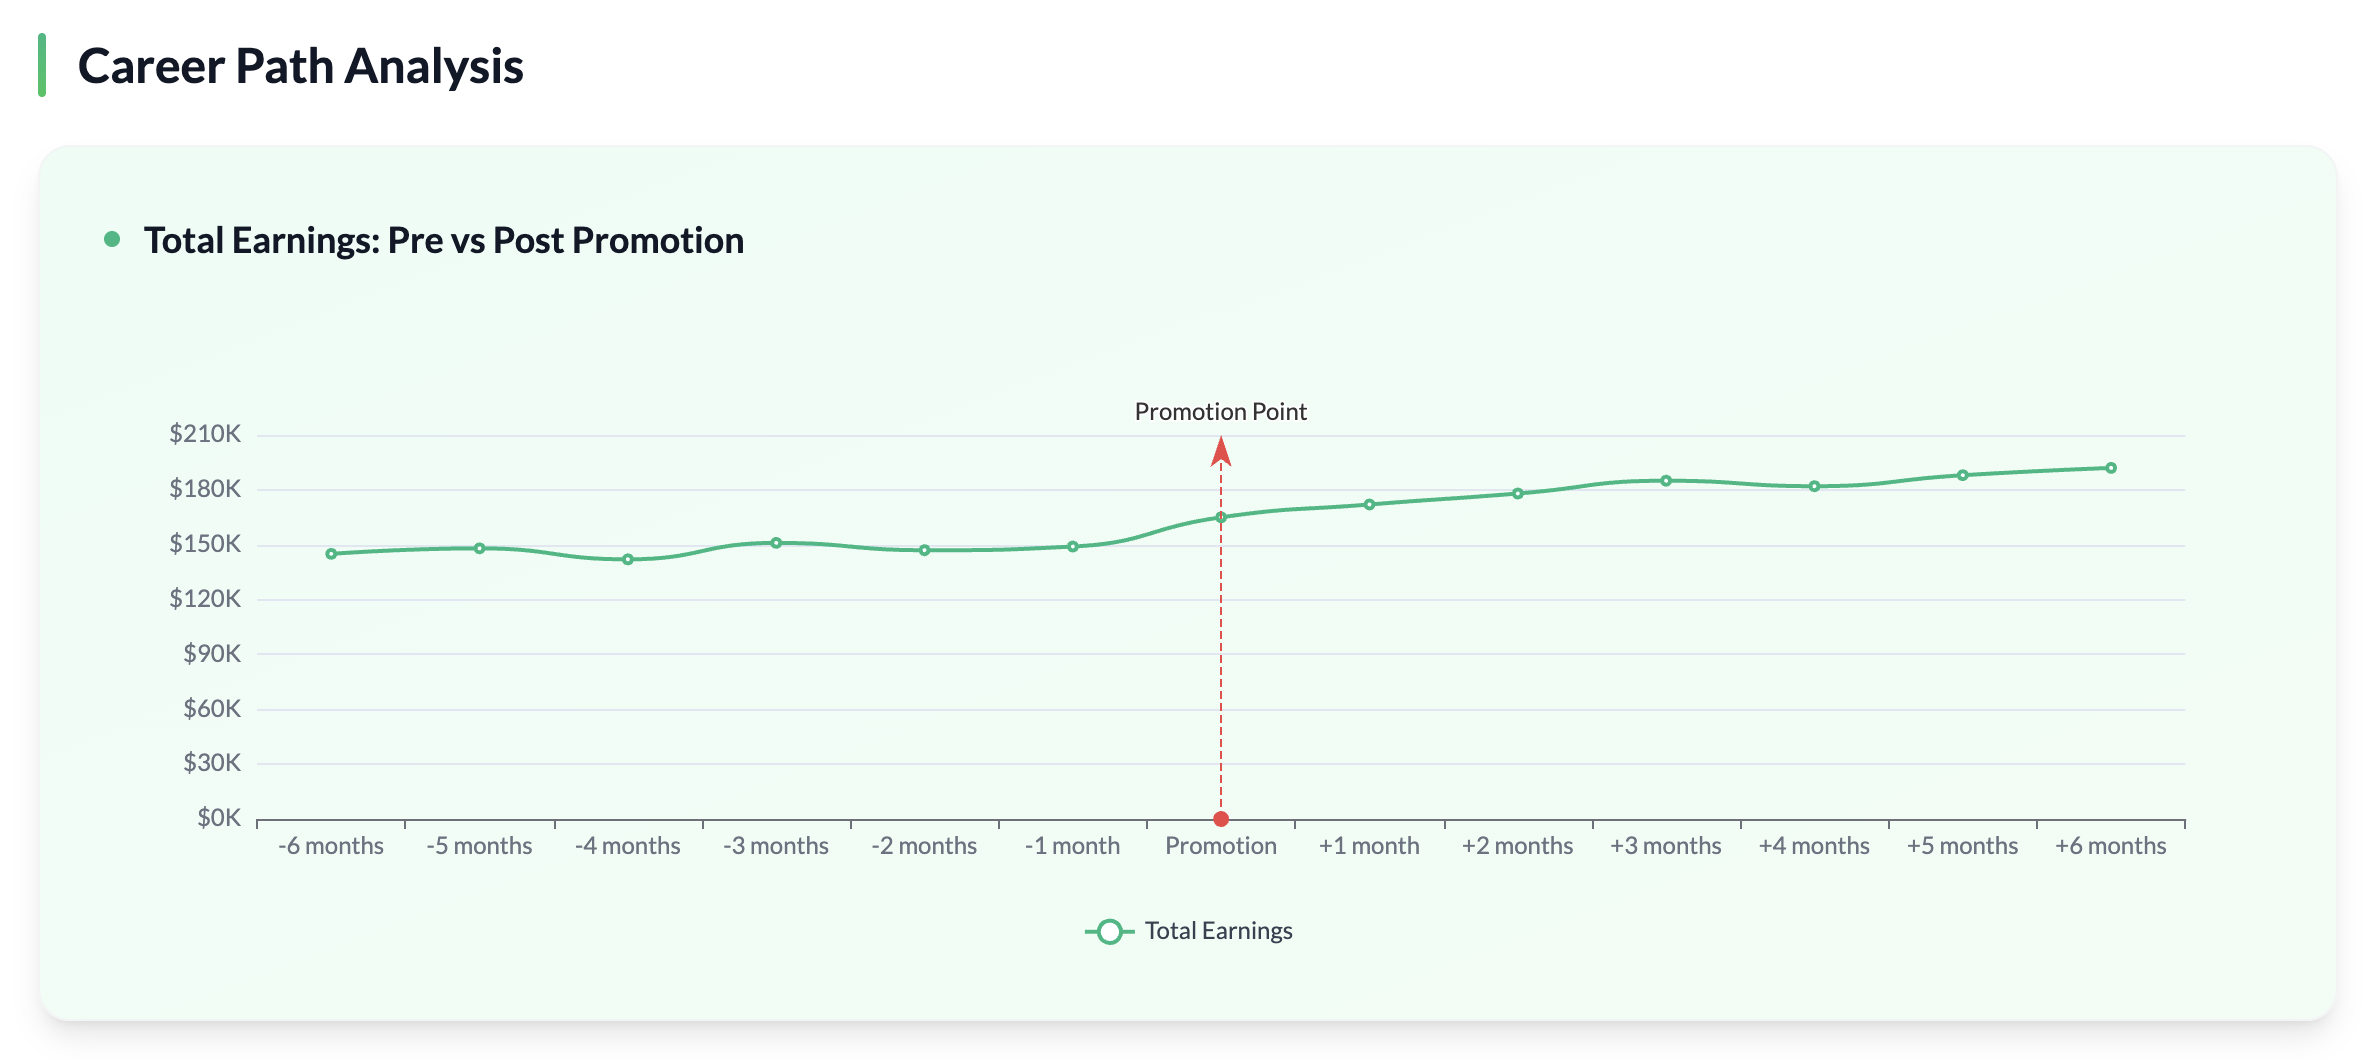Click the +6 months x-axis label
The image size is (2378, 1060).
2111,846
